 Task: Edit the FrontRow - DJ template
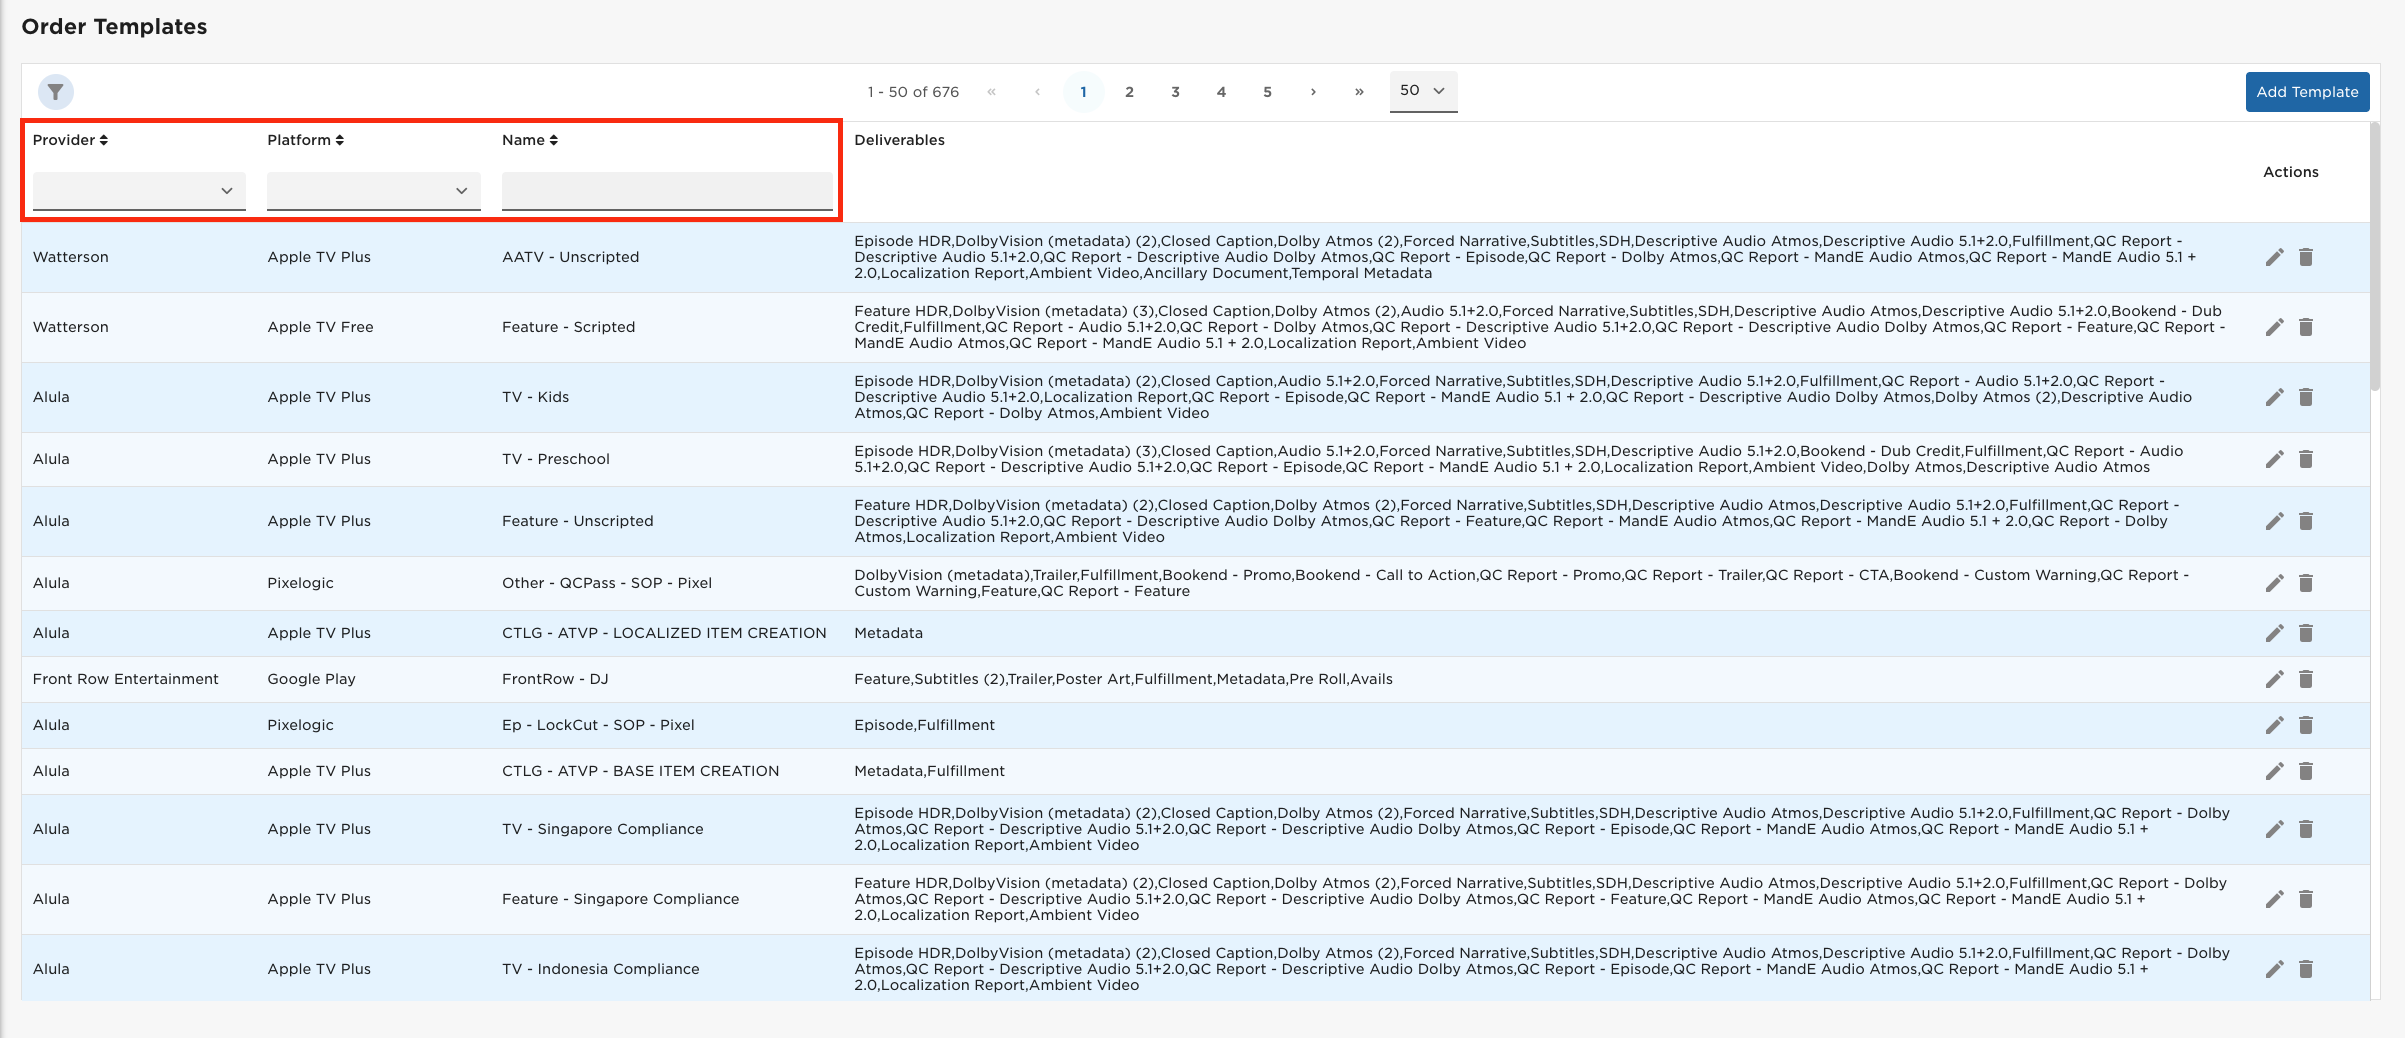[x=2274, y=679]
